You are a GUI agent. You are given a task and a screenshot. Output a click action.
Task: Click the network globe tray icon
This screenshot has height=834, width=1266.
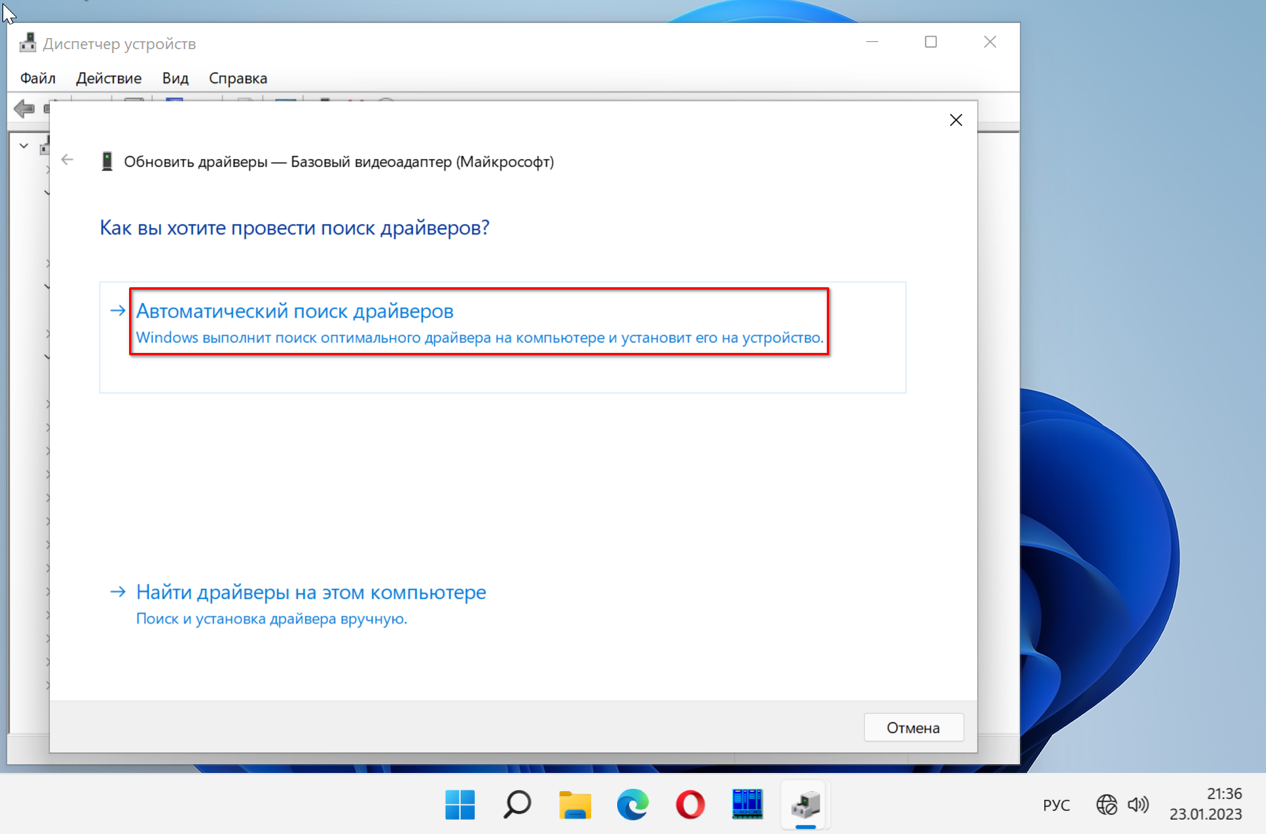1106,805
